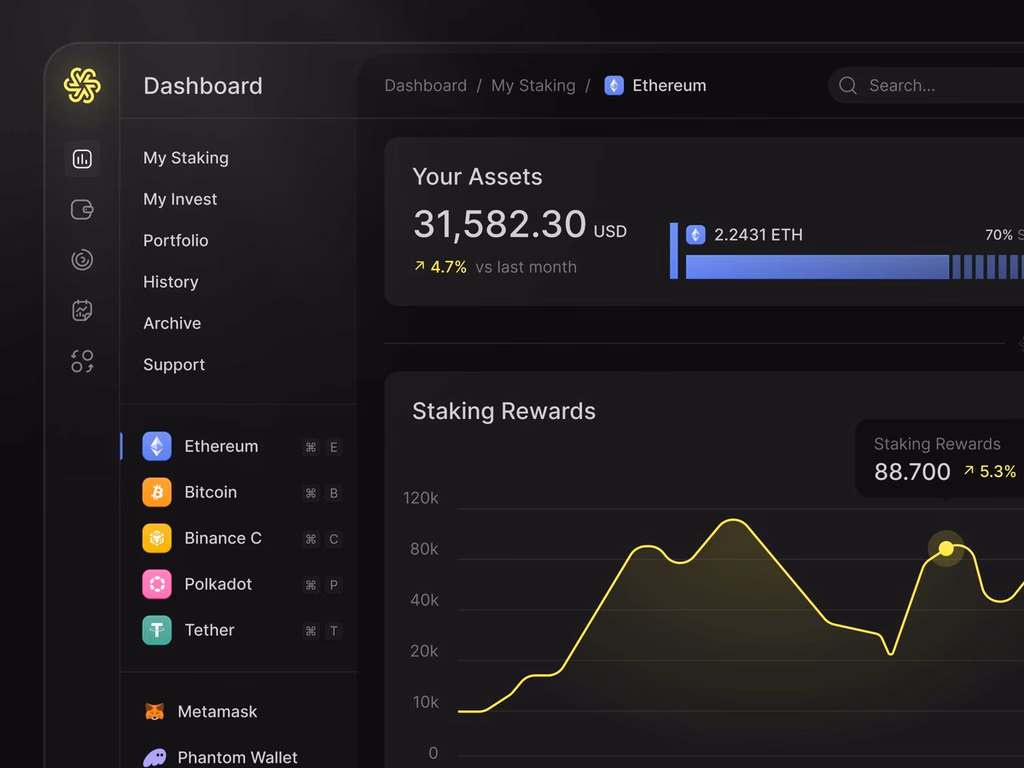Click the C shortcut key badge beside Binance C
Image resolution: width=1024 pixels, height=768 pixels.
coord(334,539)
